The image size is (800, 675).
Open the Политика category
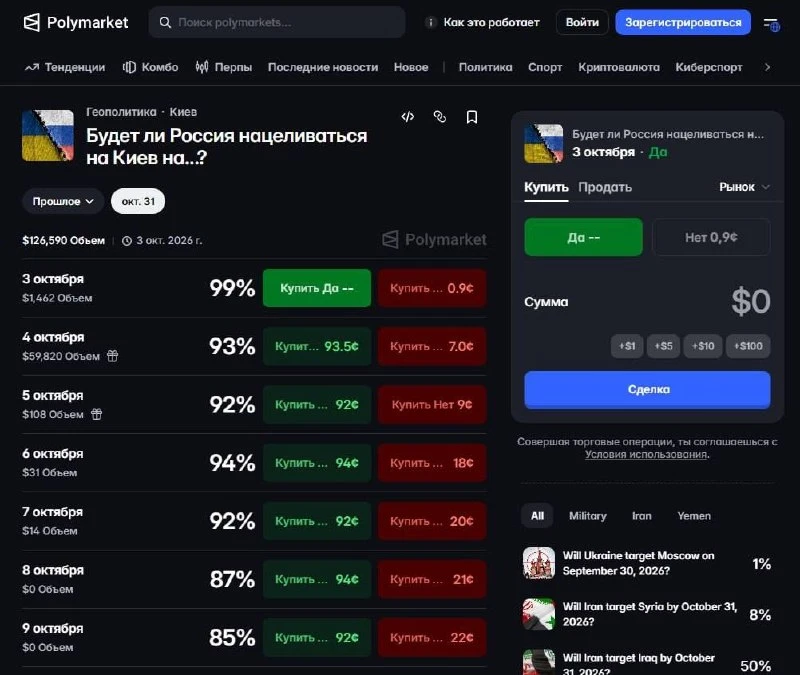pos(485,67)
